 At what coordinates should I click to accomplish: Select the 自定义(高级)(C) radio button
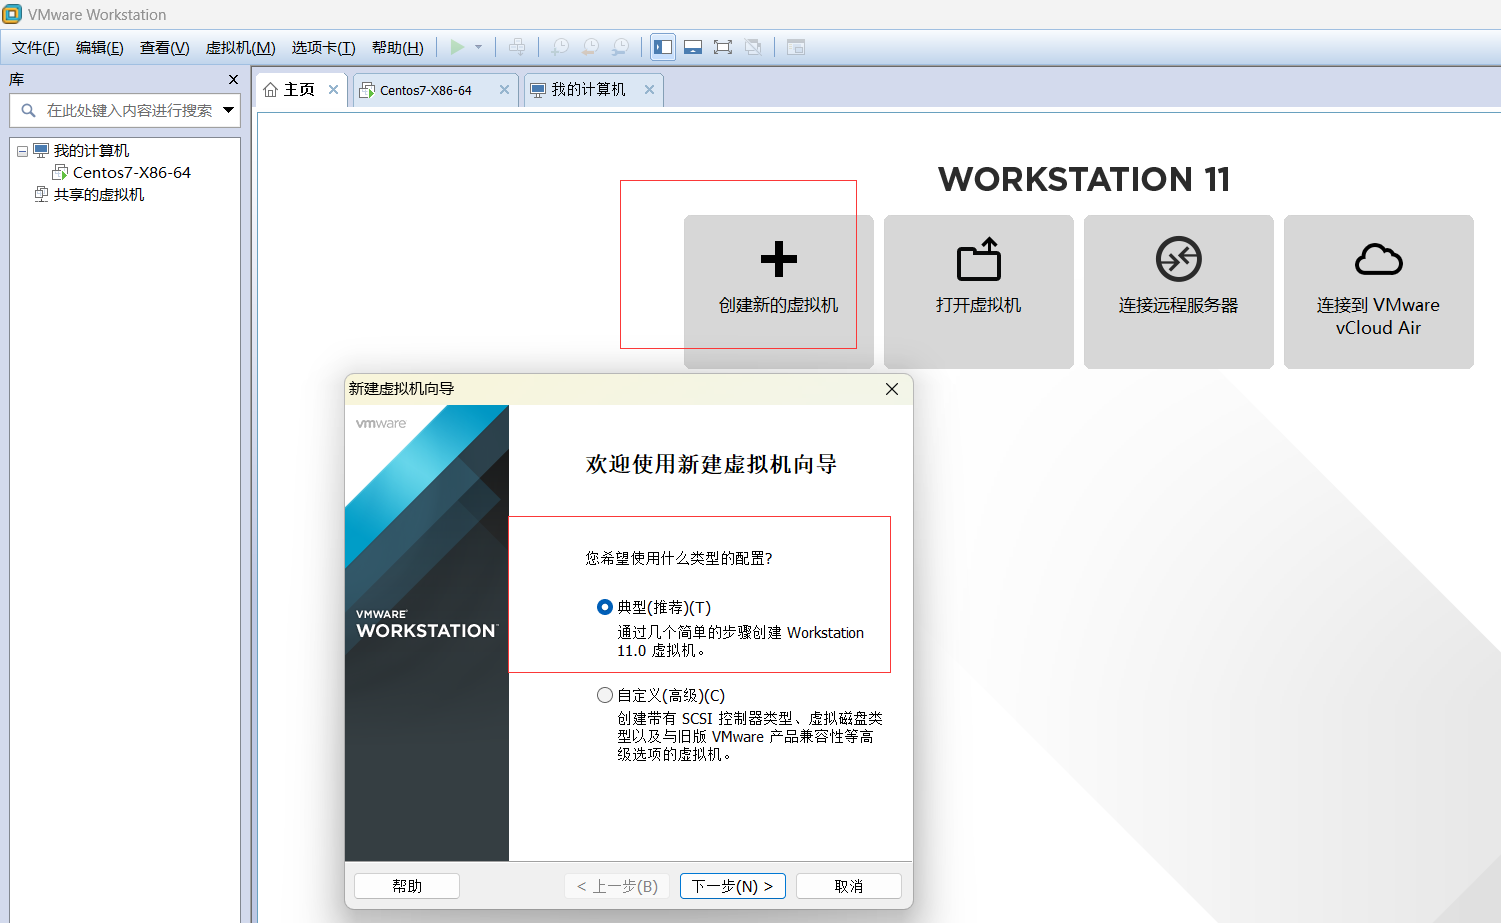605,695
